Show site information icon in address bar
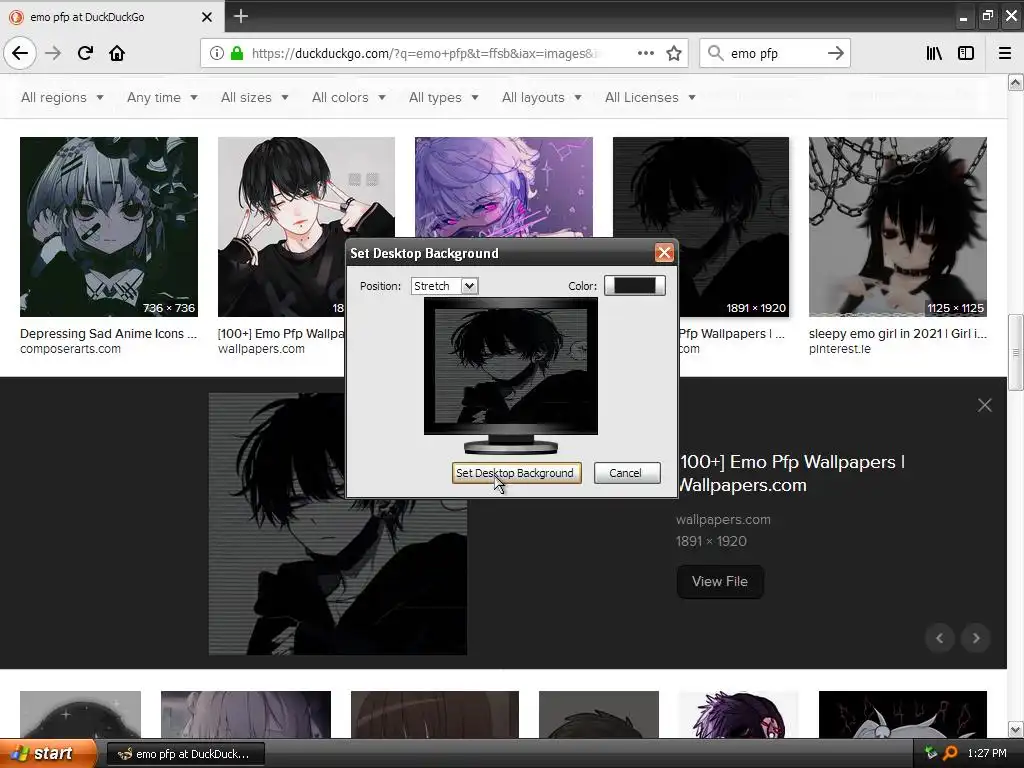This screenshot has height=768, width=1024. pyautogui.click(x=217, y=54)
